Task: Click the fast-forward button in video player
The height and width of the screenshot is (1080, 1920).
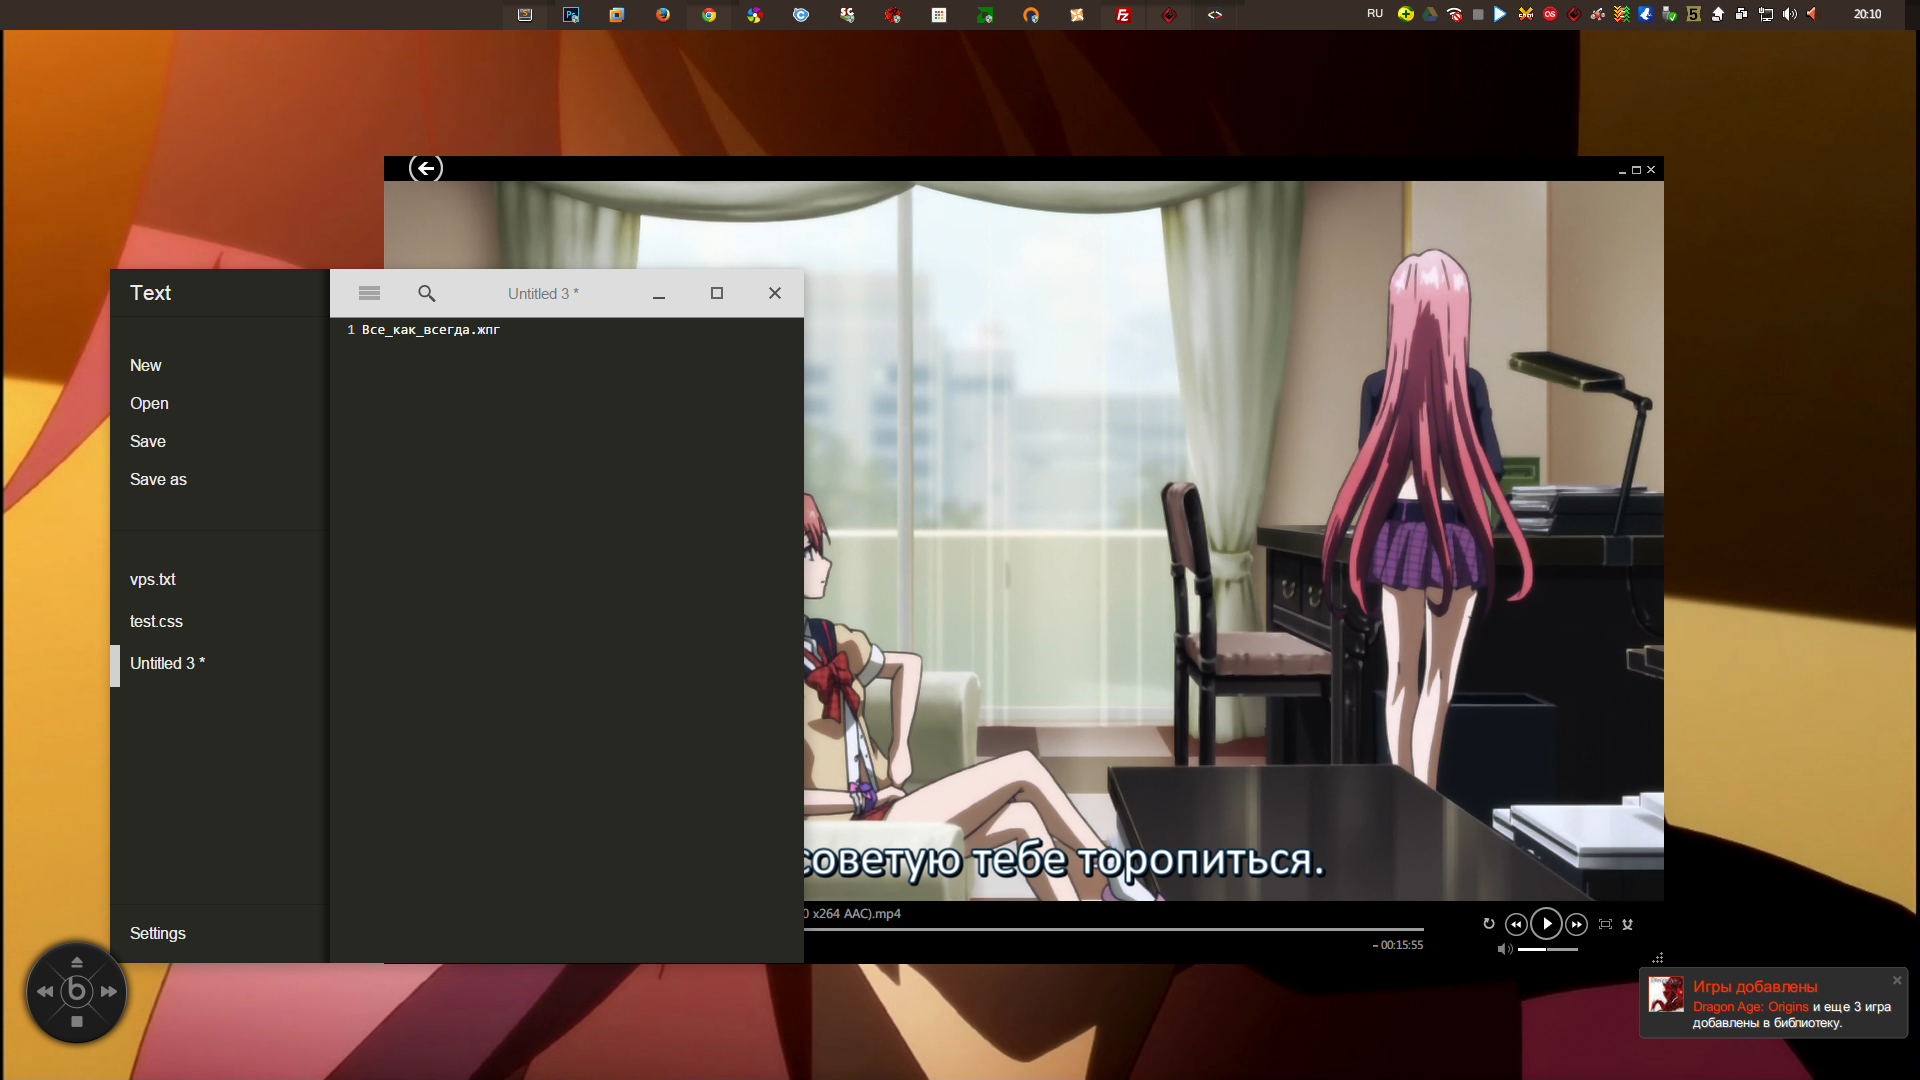Action: point(1577,925)
